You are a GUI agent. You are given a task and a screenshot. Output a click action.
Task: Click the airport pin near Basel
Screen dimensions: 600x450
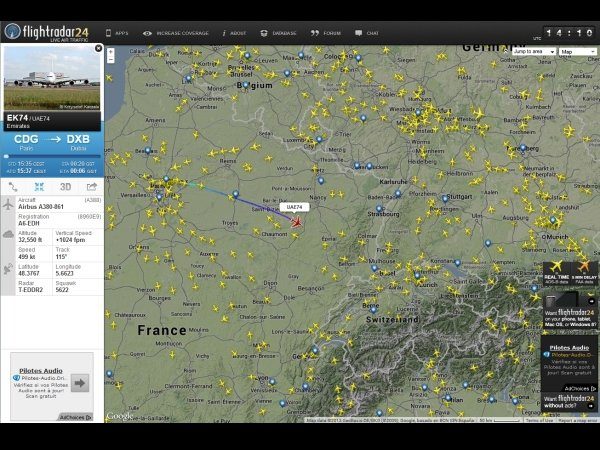[x=374, y=268]
